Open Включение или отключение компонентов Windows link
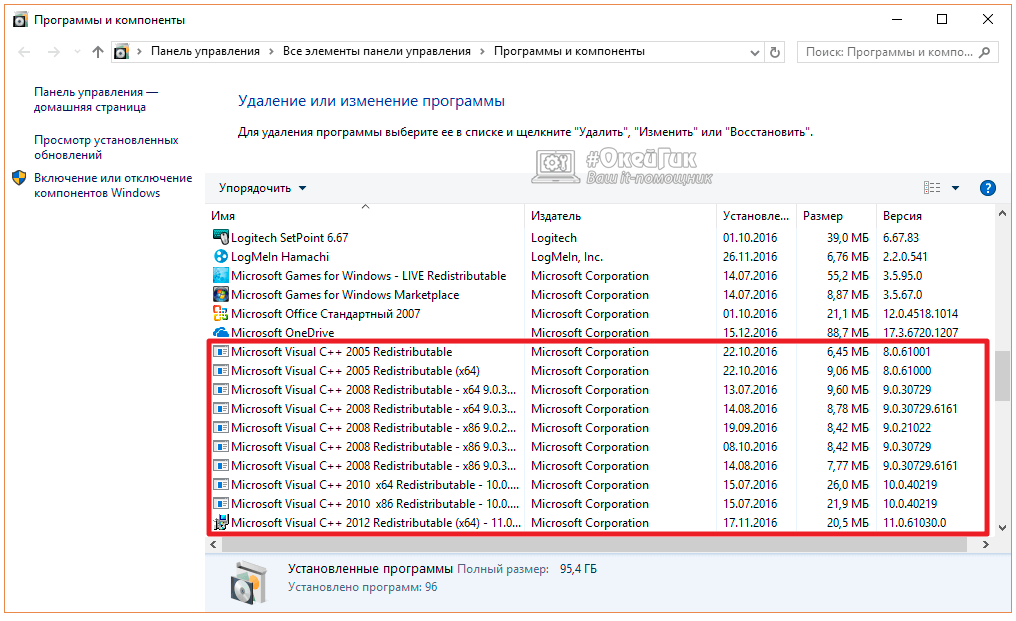 tap(113, 185)
